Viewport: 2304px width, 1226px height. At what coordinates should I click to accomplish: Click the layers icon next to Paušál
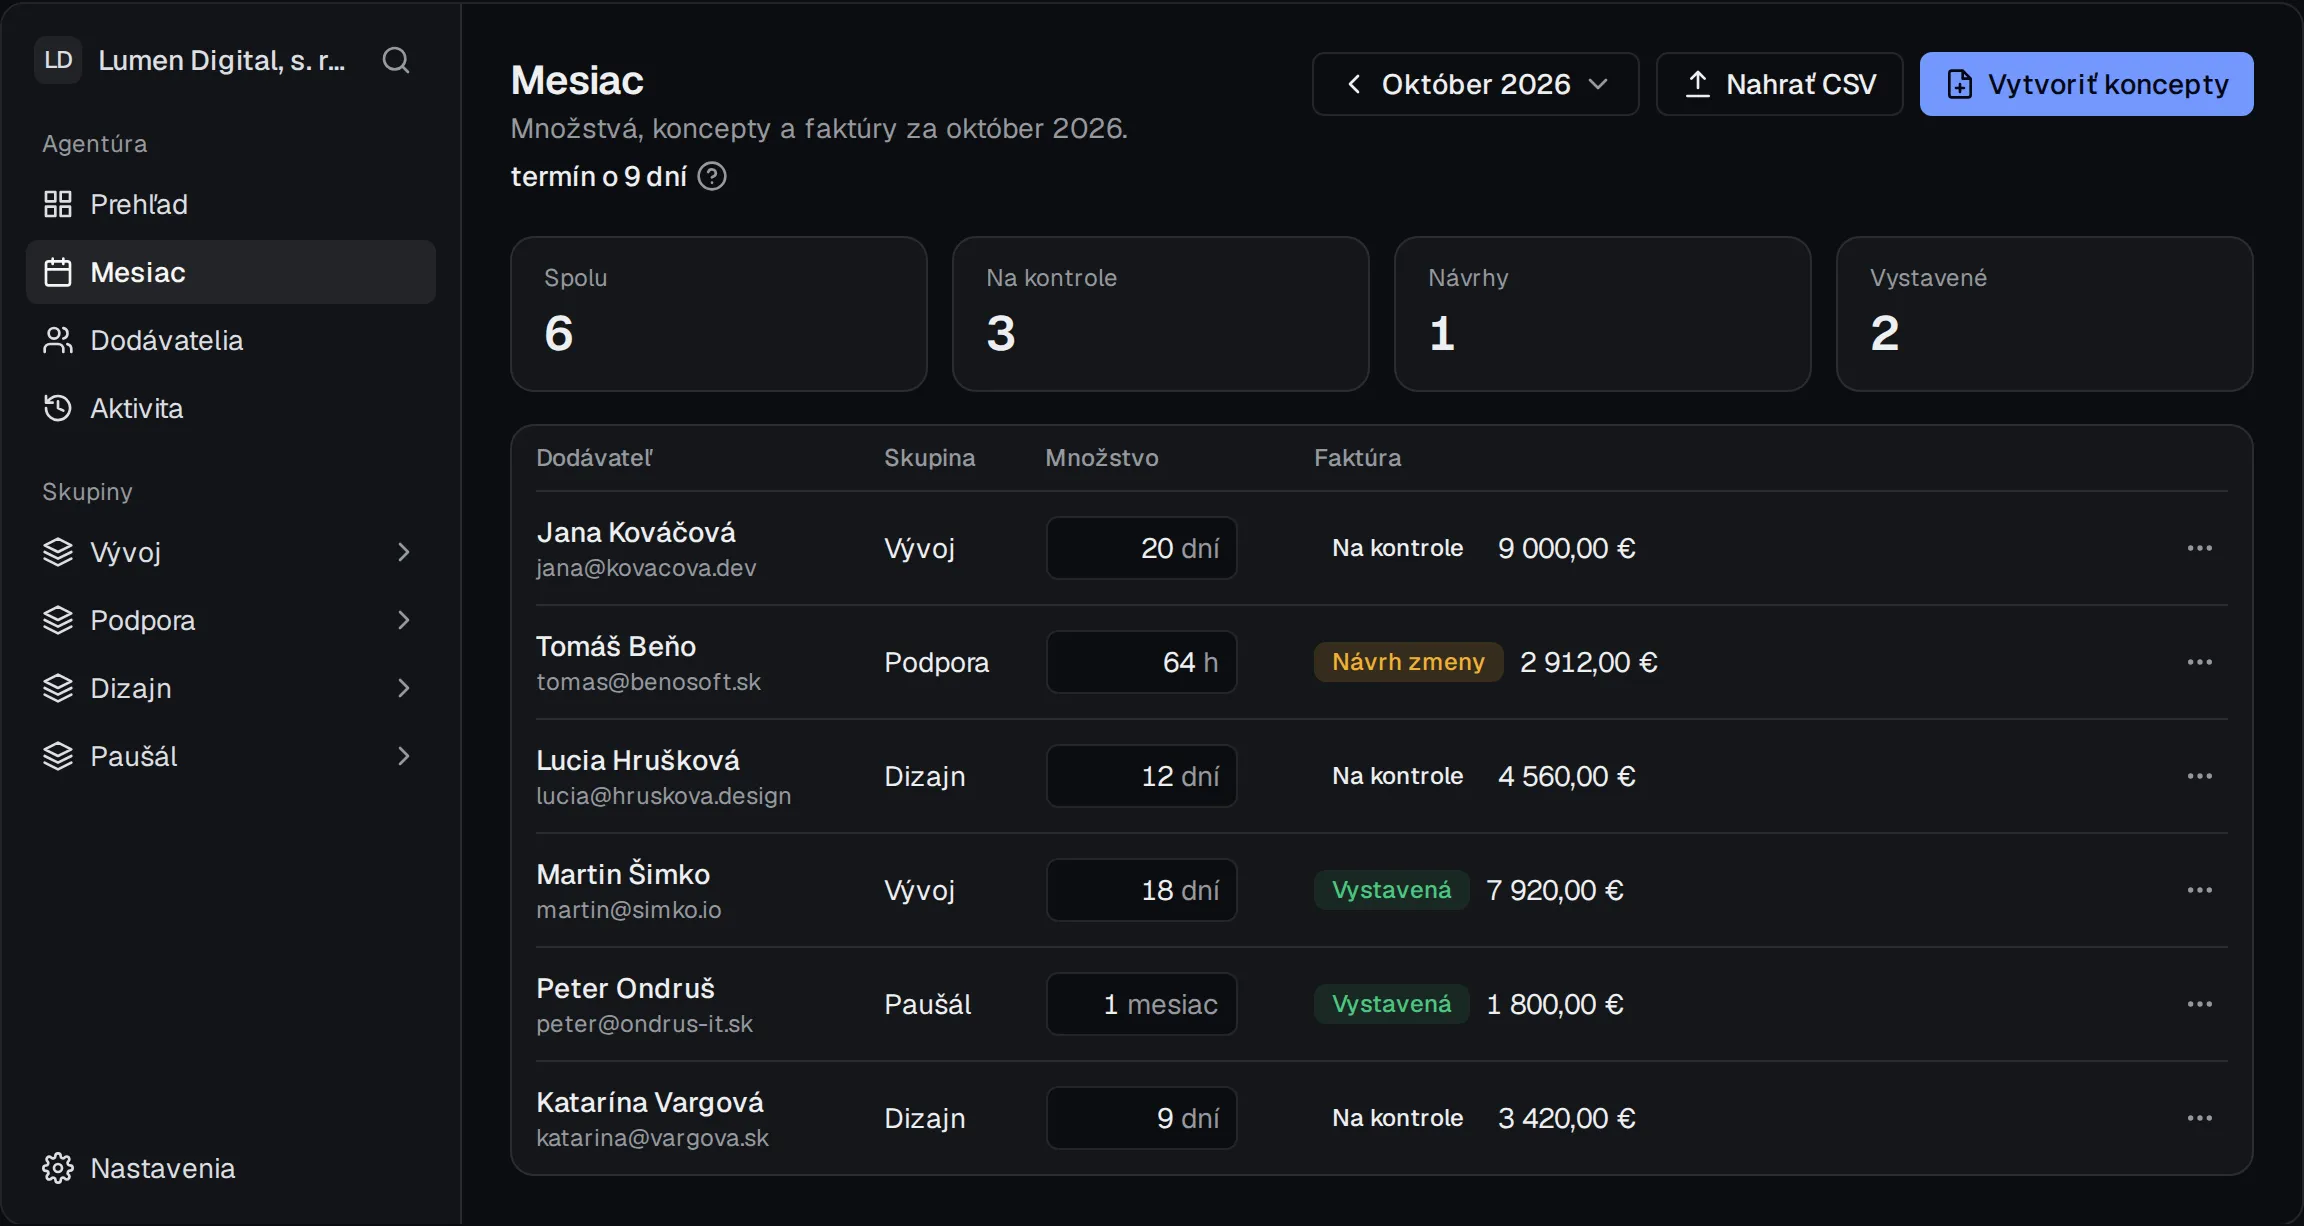point(58,756)
